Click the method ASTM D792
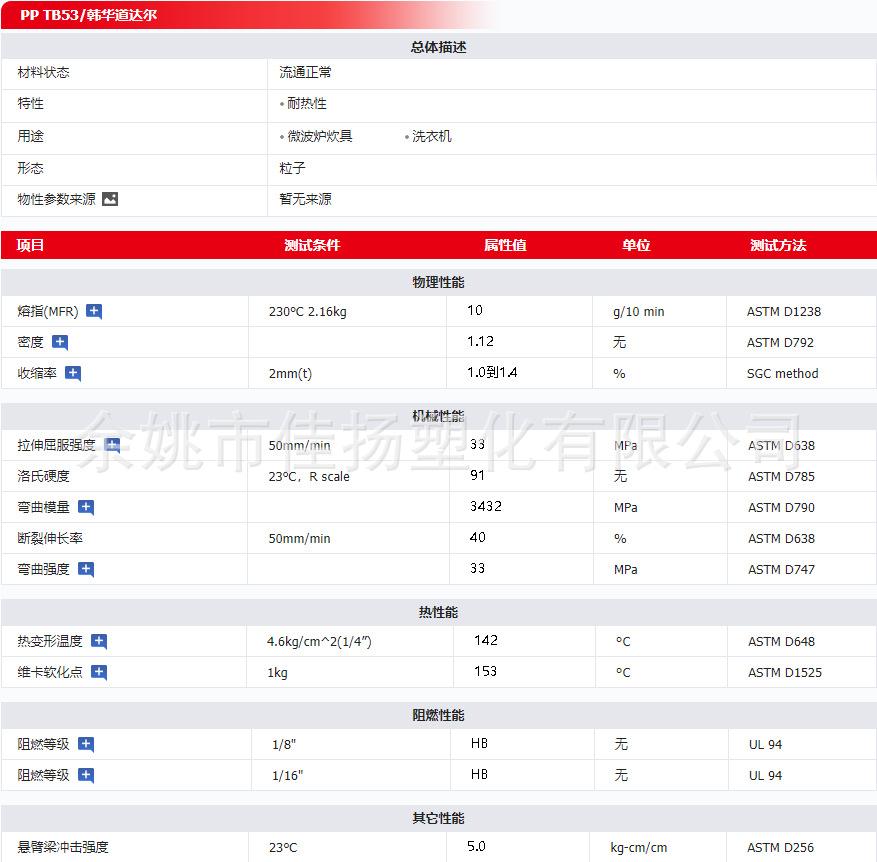 (780, 342)
